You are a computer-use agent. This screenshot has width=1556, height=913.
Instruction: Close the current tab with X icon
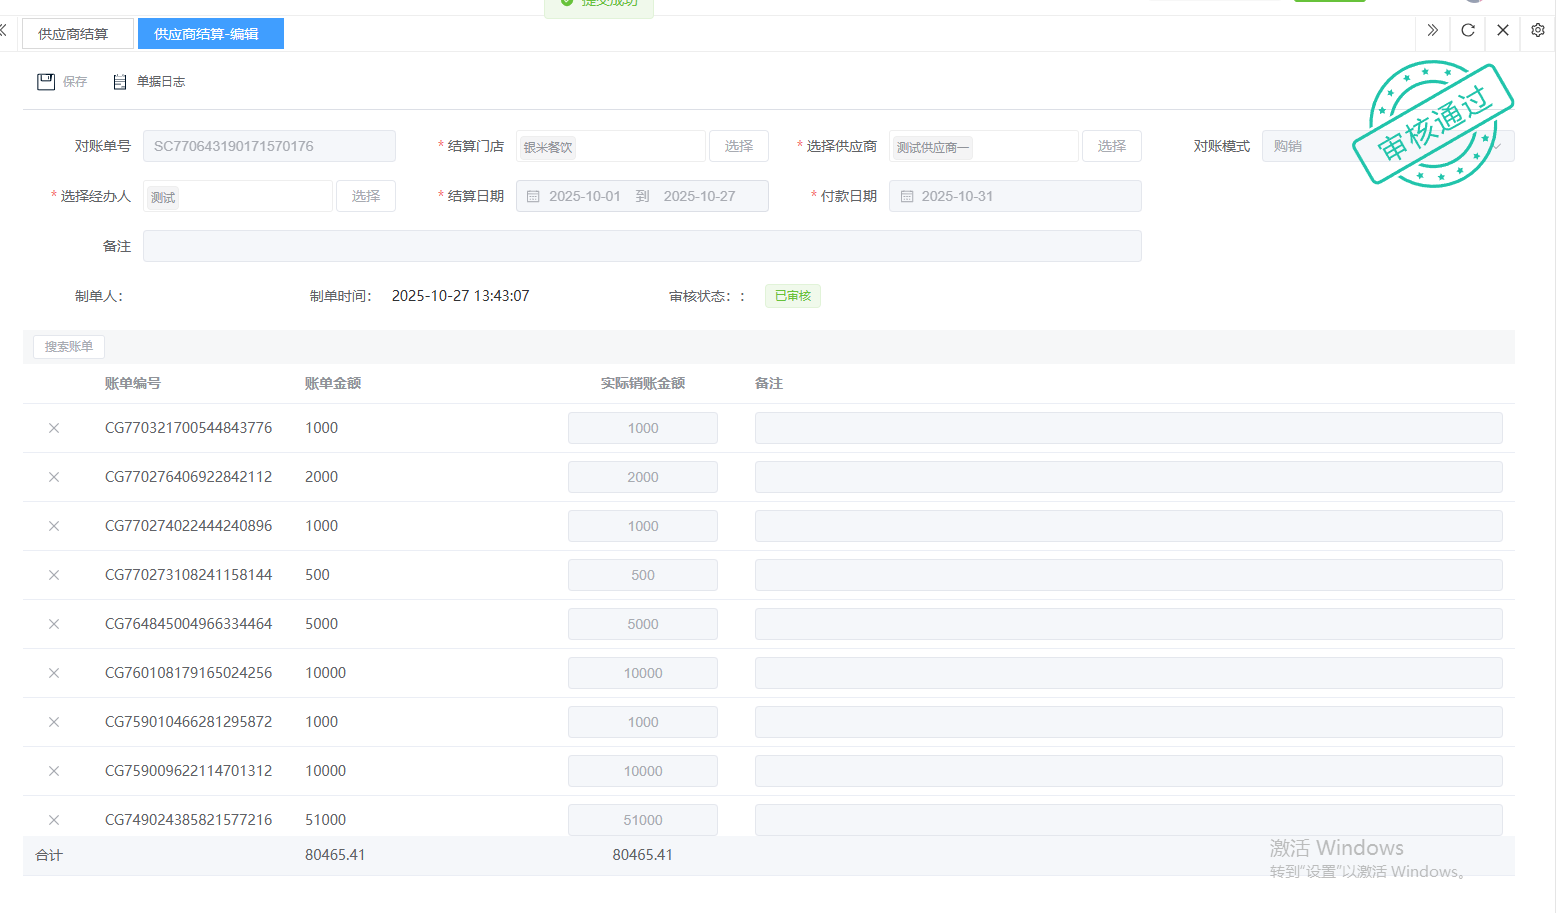pyautogui.click(x=1502, y=30)
